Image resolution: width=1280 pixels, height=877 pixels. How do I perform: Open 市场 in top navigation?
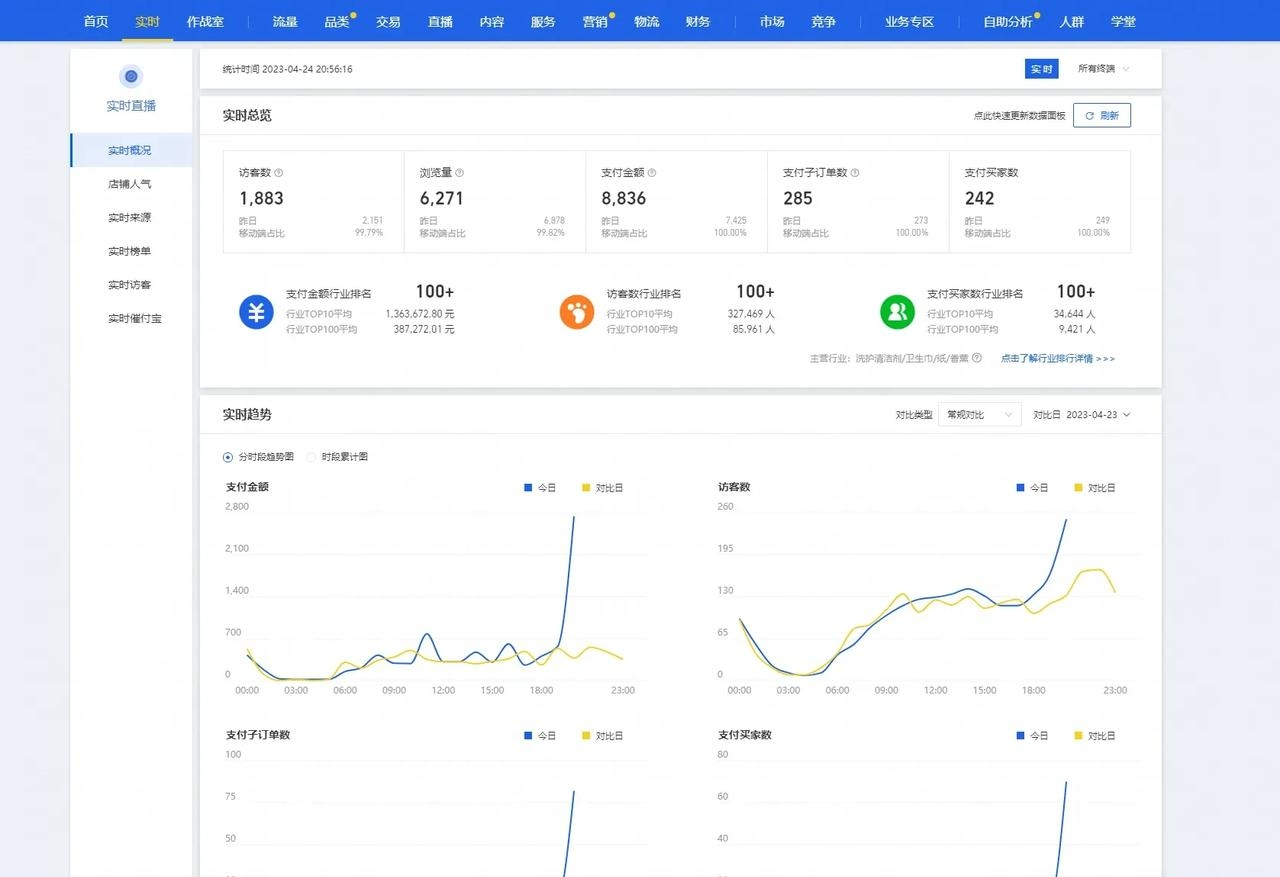click(772, 21)
